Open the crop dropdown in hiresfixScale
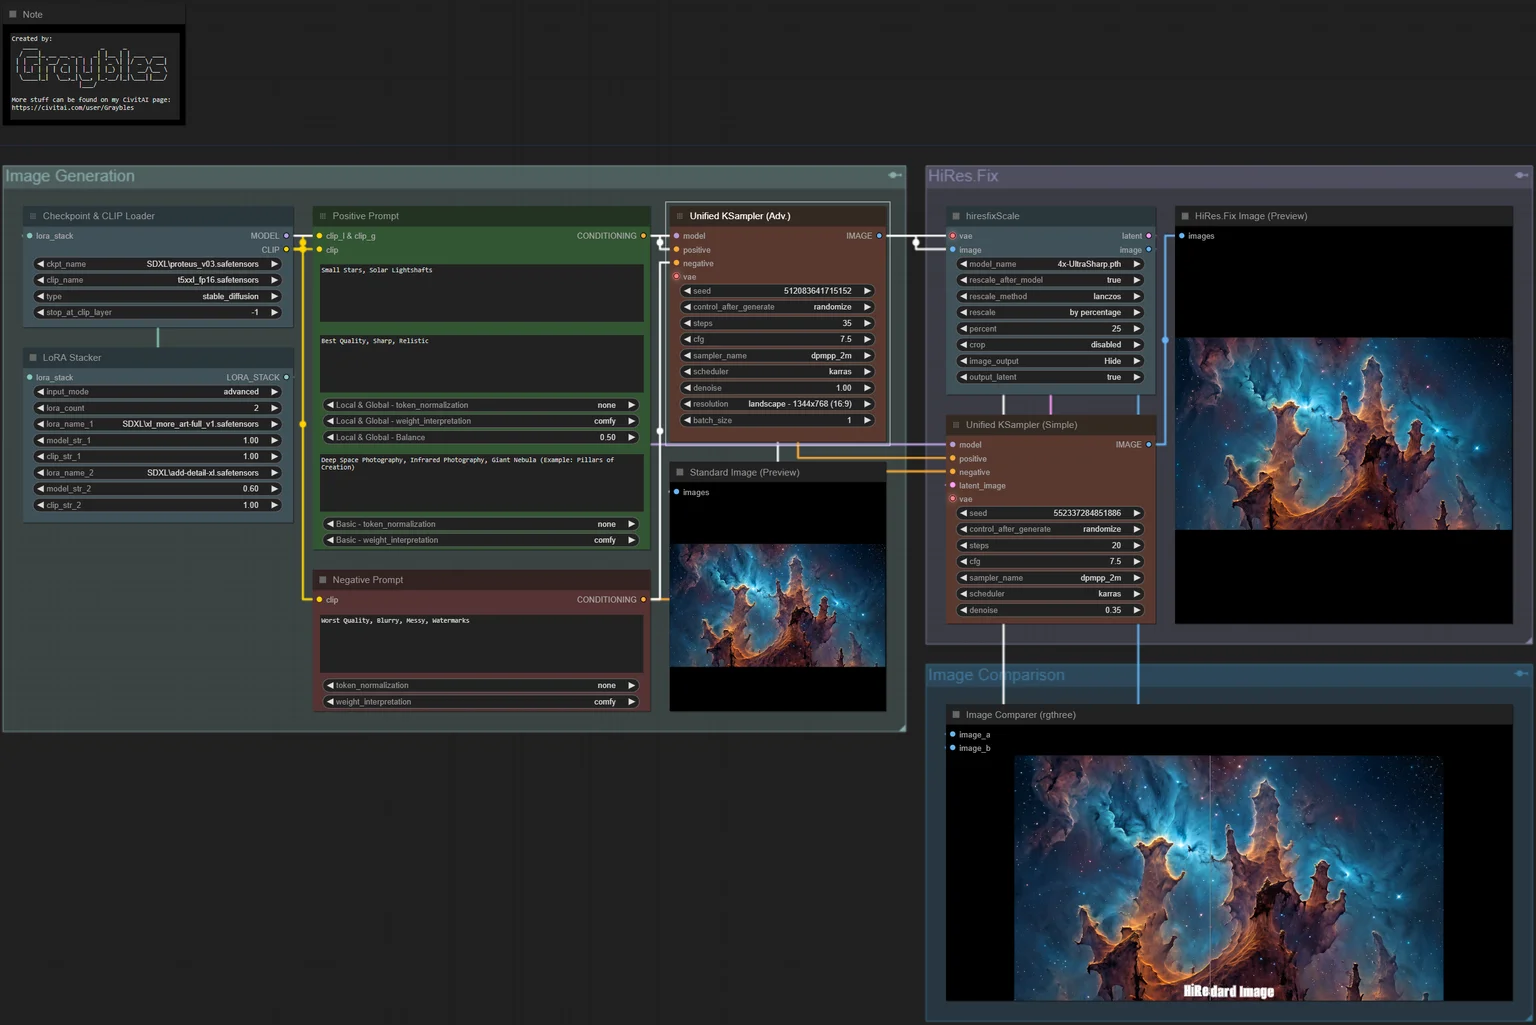The image size is (1536, 1025). [x=1050, y=345]
